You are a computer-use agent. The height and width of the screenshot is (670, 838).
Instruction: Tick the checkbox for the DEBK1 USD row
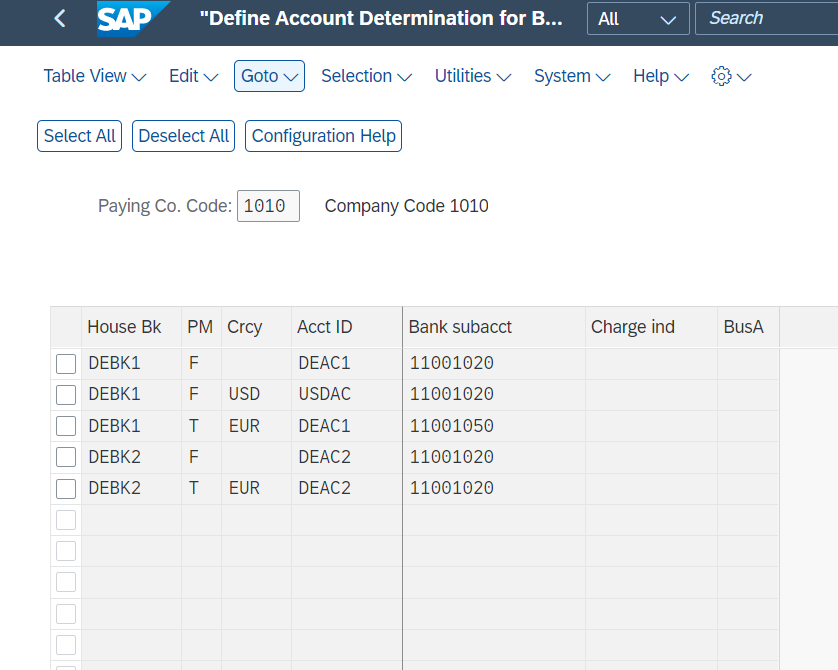66,395
